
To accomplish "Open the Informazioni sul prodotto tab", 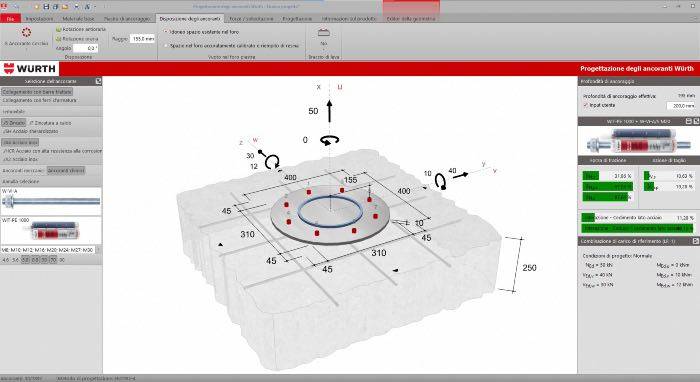I will point(349,19).
